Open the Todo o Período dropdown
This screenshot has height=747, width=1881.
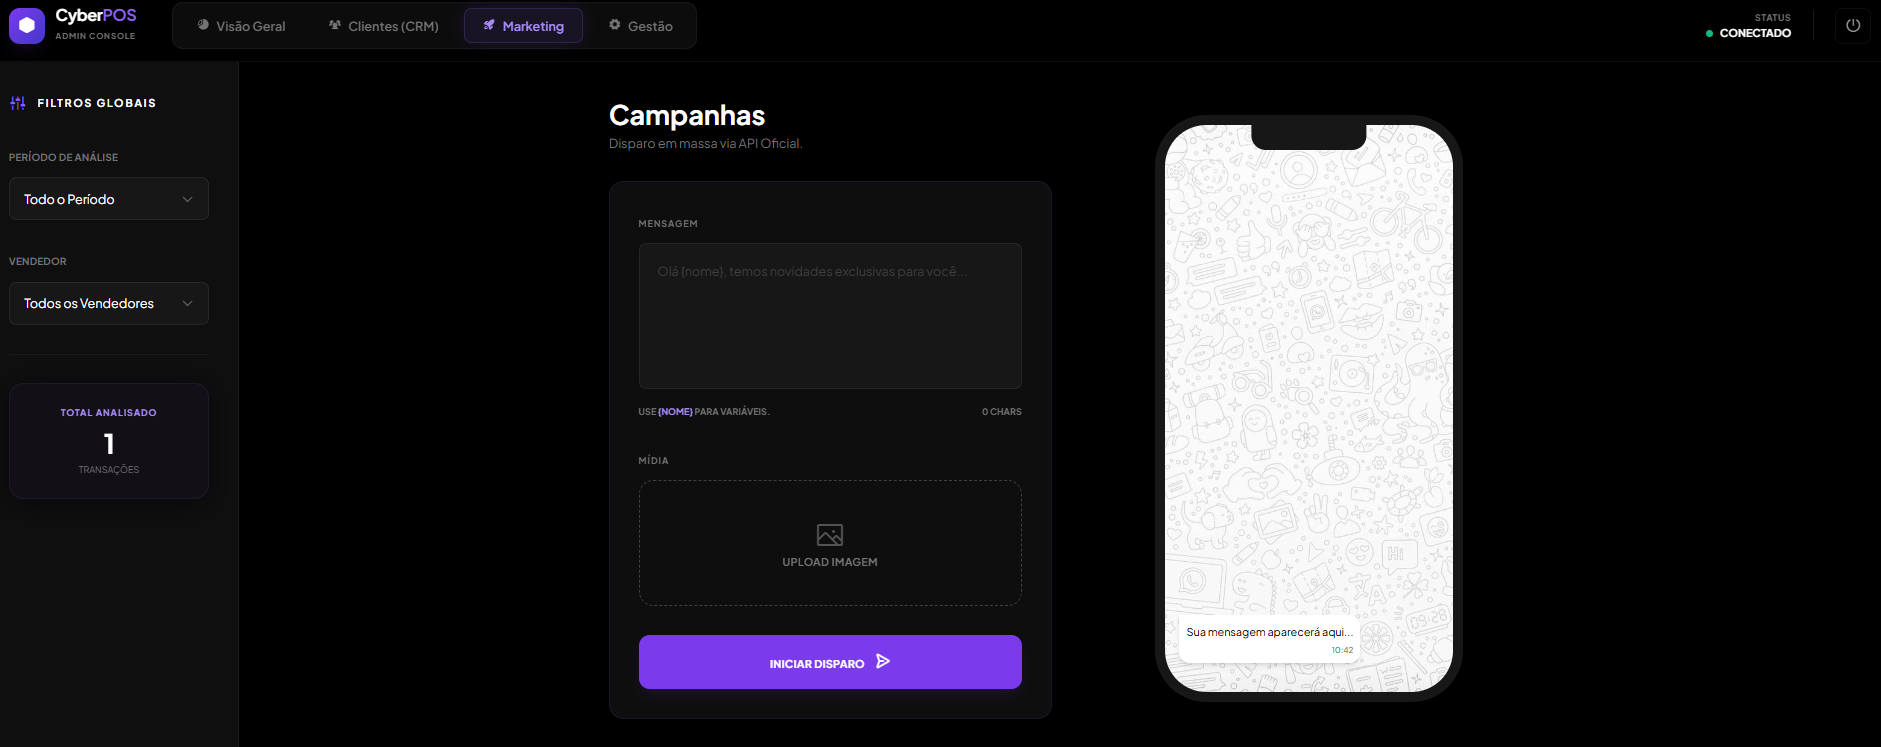click(109, 199)
